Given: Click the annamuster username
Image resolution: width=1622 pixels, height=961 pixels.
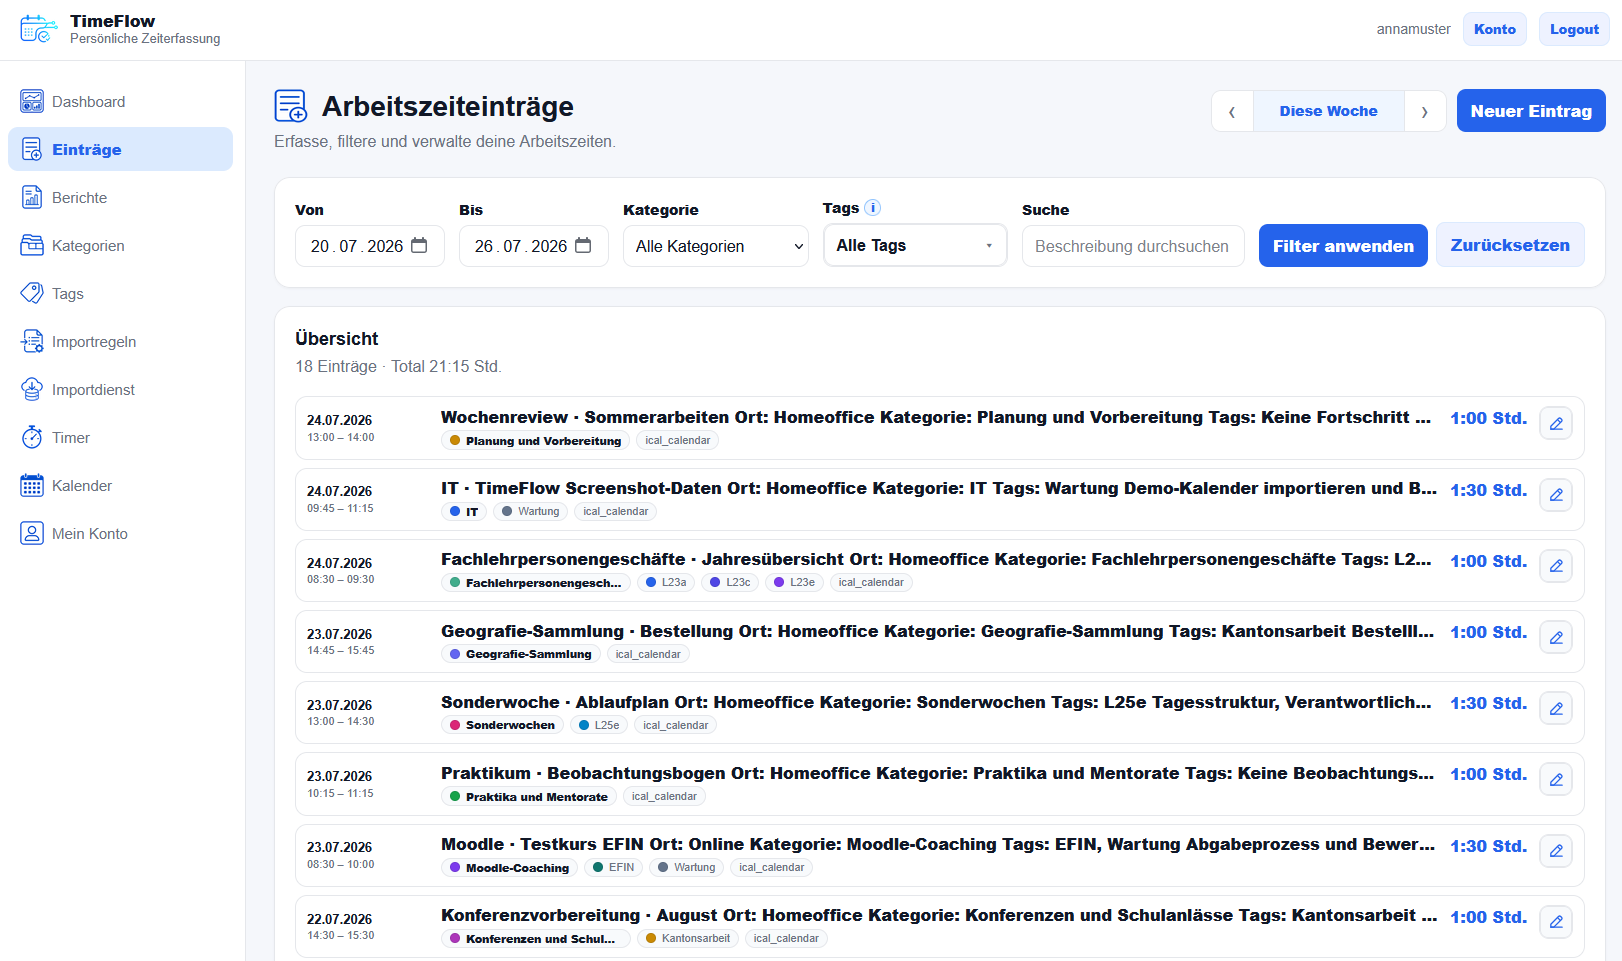Looking at the screenshot, I should click(x=1413, y=29).
